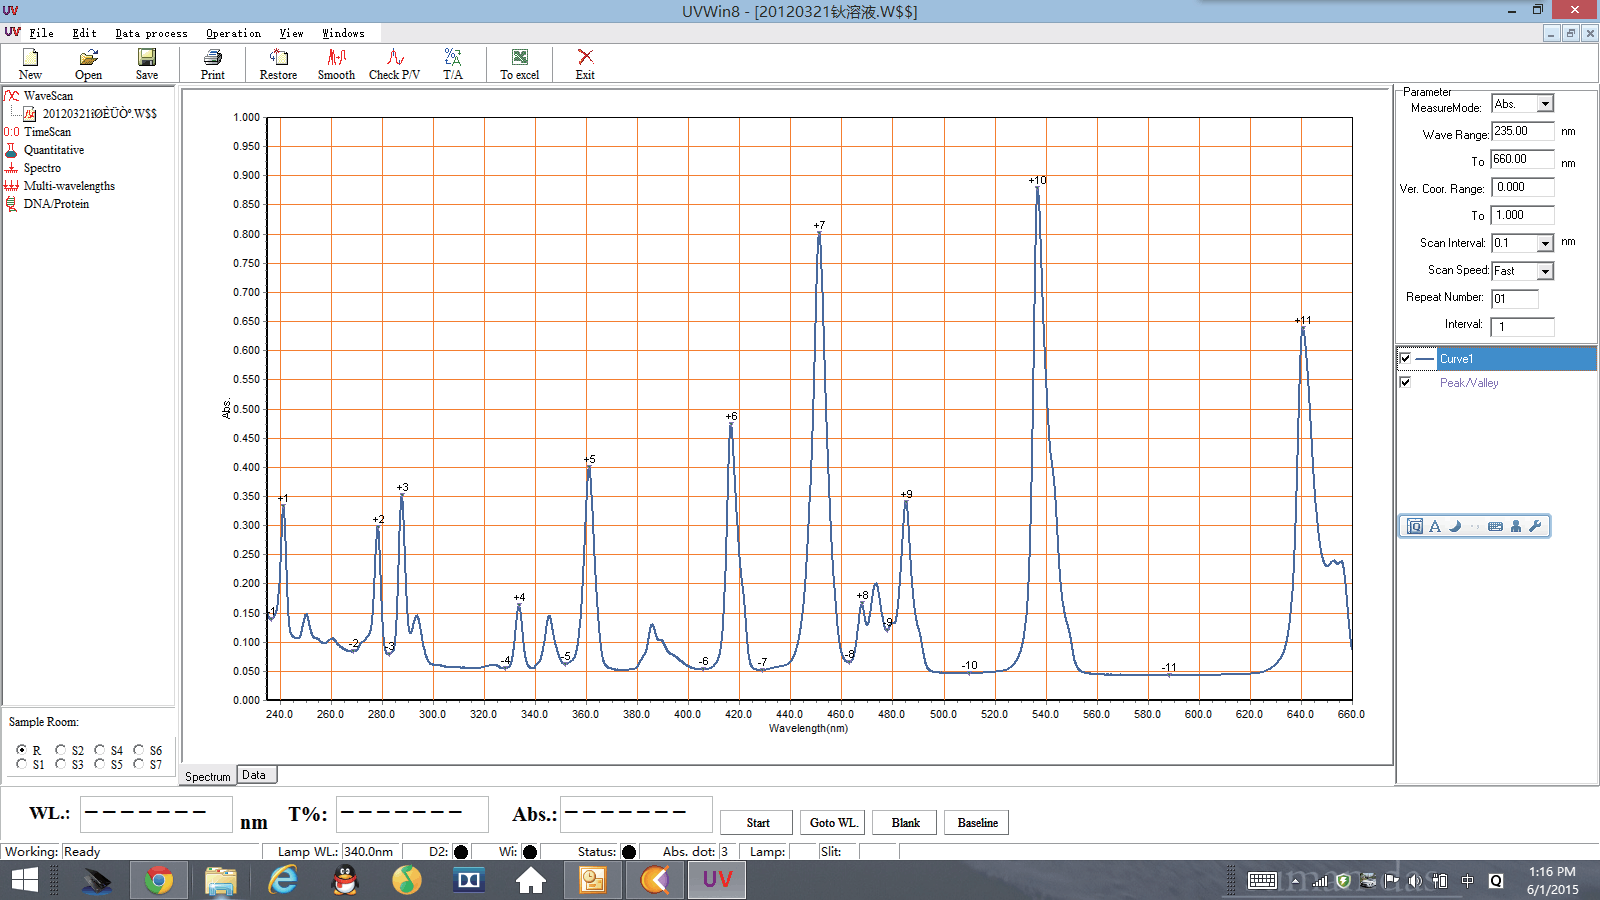Open the MeasureMode dropdown
This screenshot has height=900, width=1600.
pyautogui.click(x=1545, y=104)
